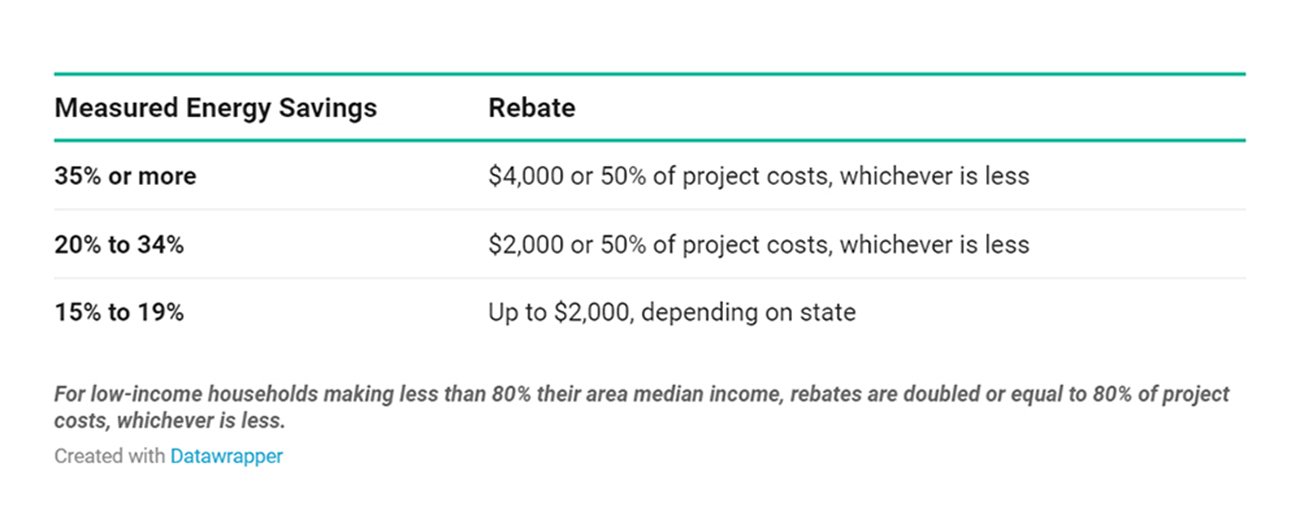Click the teal line below the header row
Image resolution: width=1300 pixels, height=528 pixels.
pyautogui.click(x=650, y=141)
